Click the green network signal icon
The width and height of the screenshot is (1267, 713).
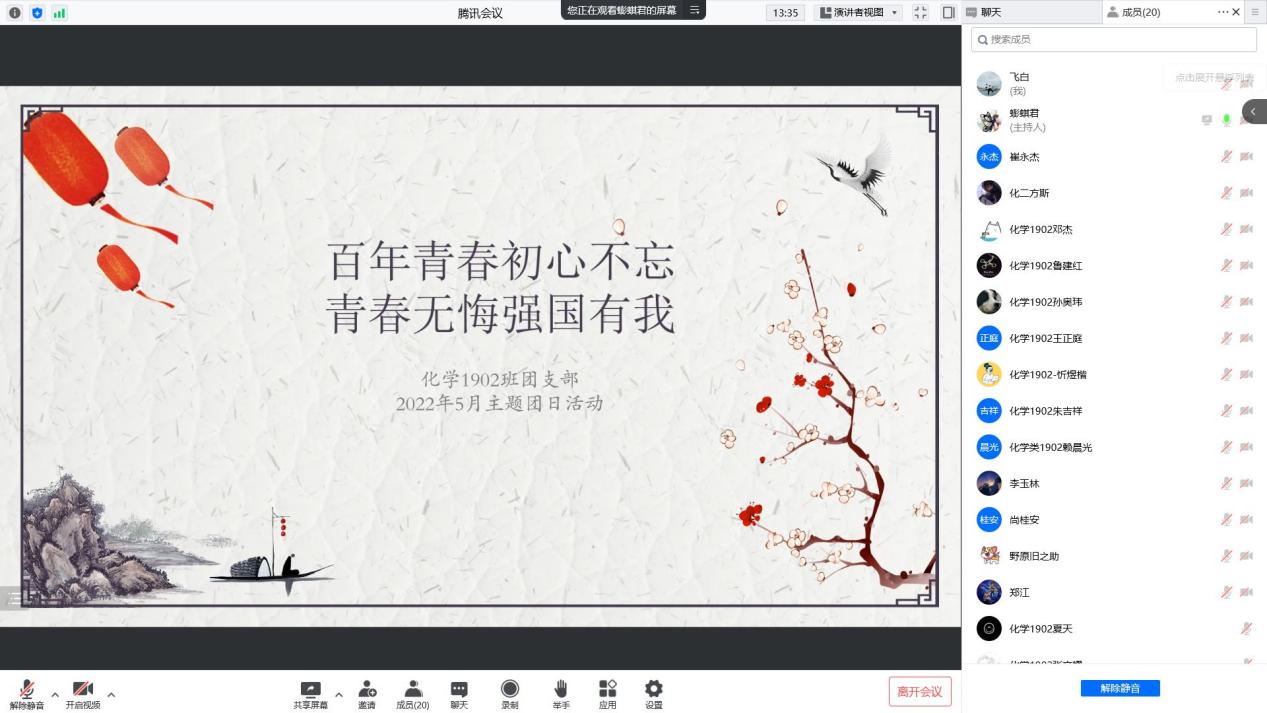tap(59, 13)
